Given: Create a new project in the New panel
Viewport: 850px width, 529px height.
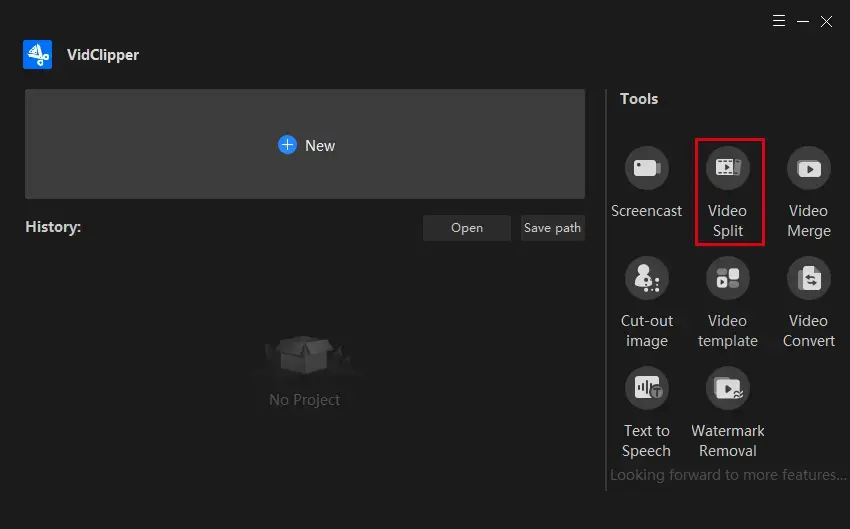Looking at the screenshot, I should (305, 144).
